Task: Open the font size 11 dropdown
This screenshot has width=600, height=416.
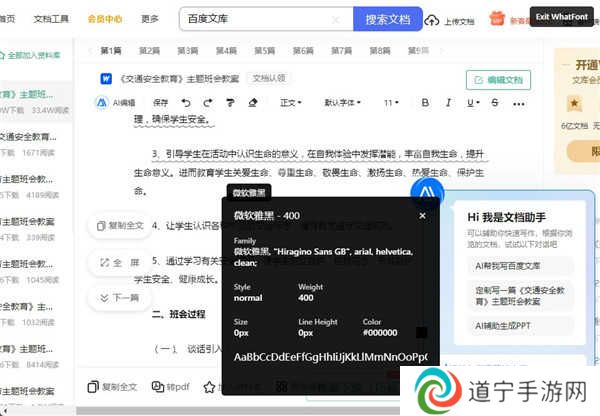Action: point(391,103)
